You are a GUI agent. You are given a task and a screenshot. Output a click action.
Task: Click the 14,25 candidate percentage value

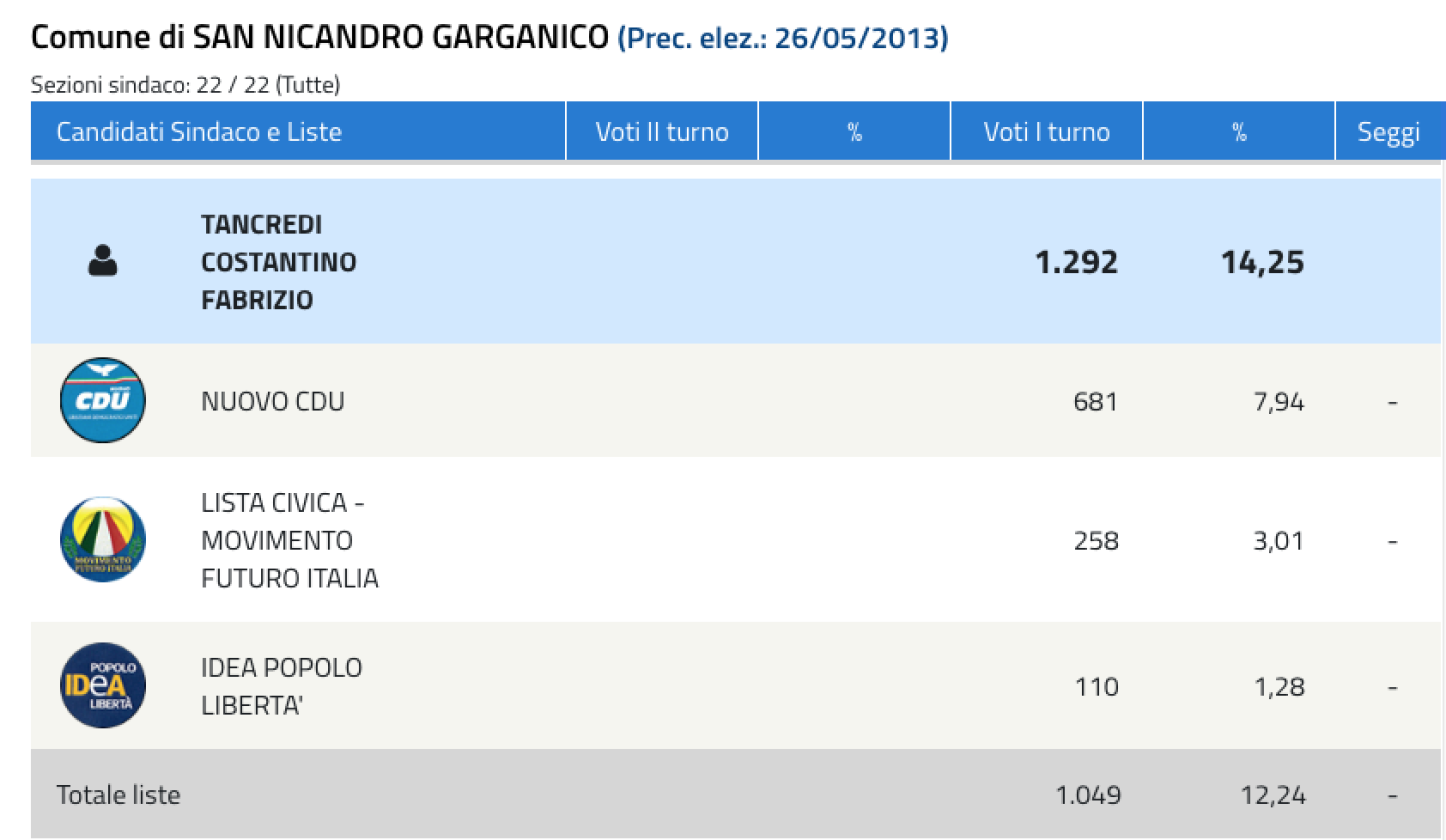point(1262,263)
